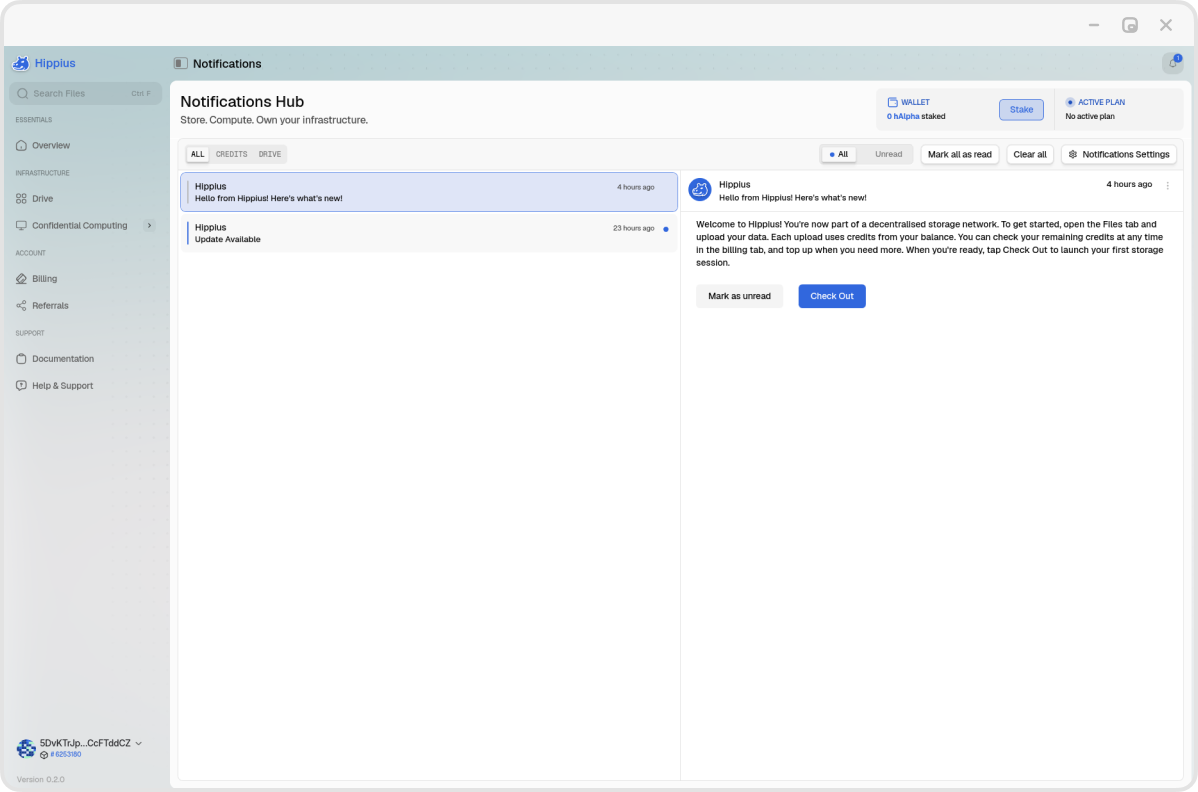Filter notifications by Unread
Image resolution: width=1198 pixels, height=792 pixels.
(889, 154)
